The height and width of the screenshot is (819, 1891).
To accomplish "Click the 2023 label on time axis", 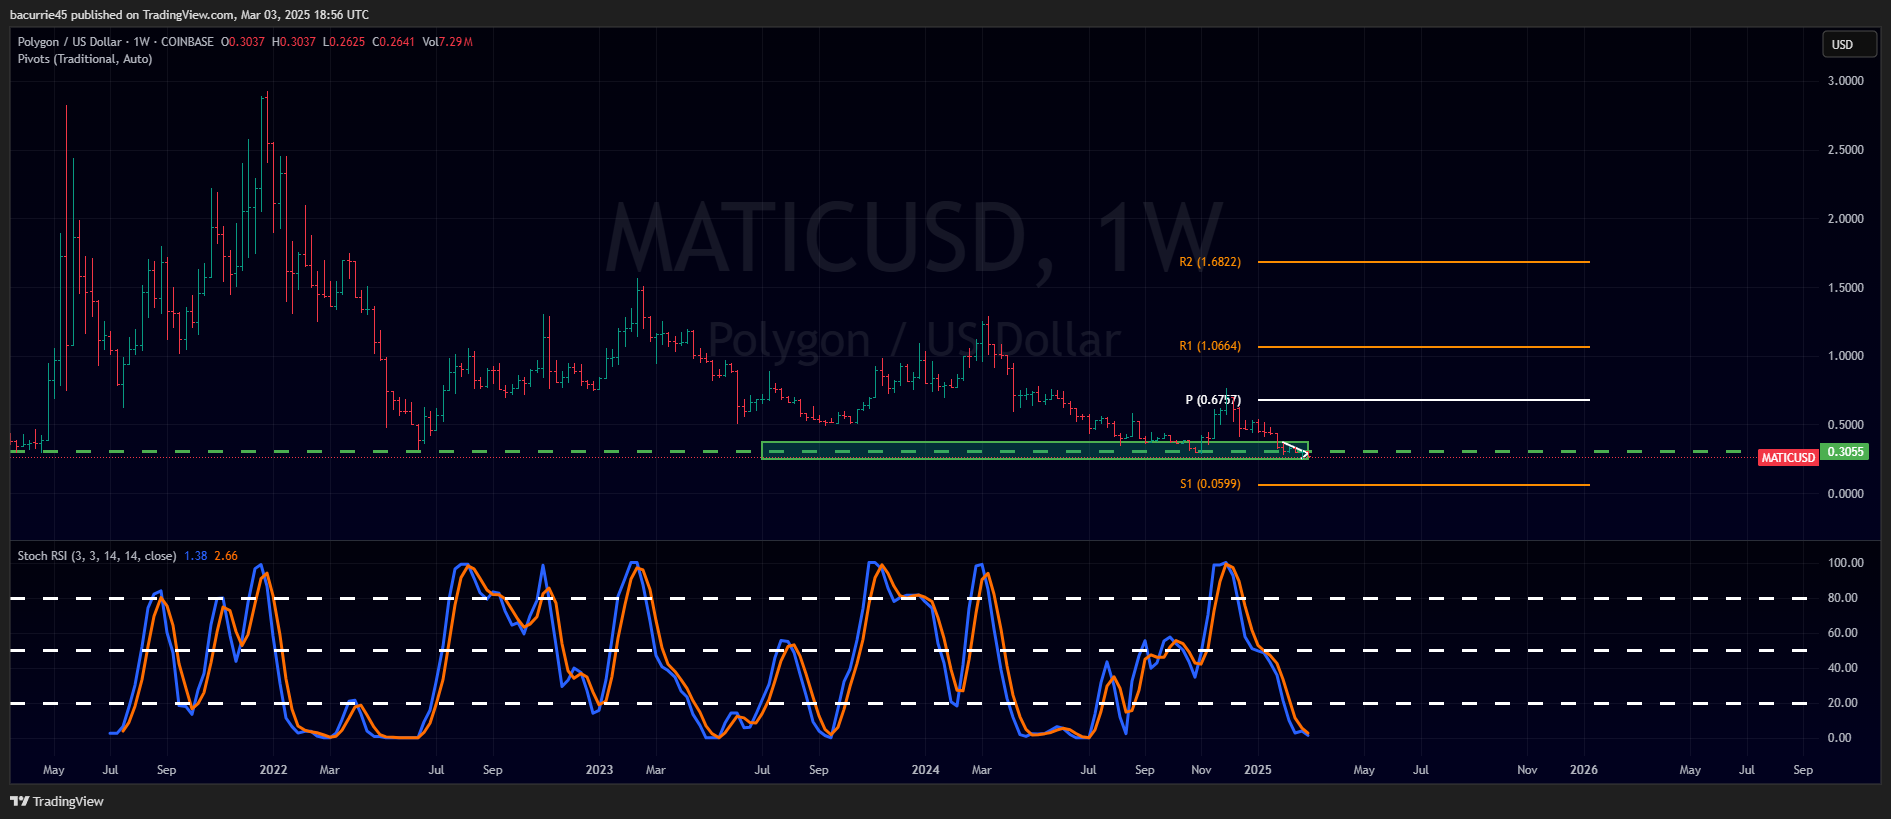I will pos(599,770).
